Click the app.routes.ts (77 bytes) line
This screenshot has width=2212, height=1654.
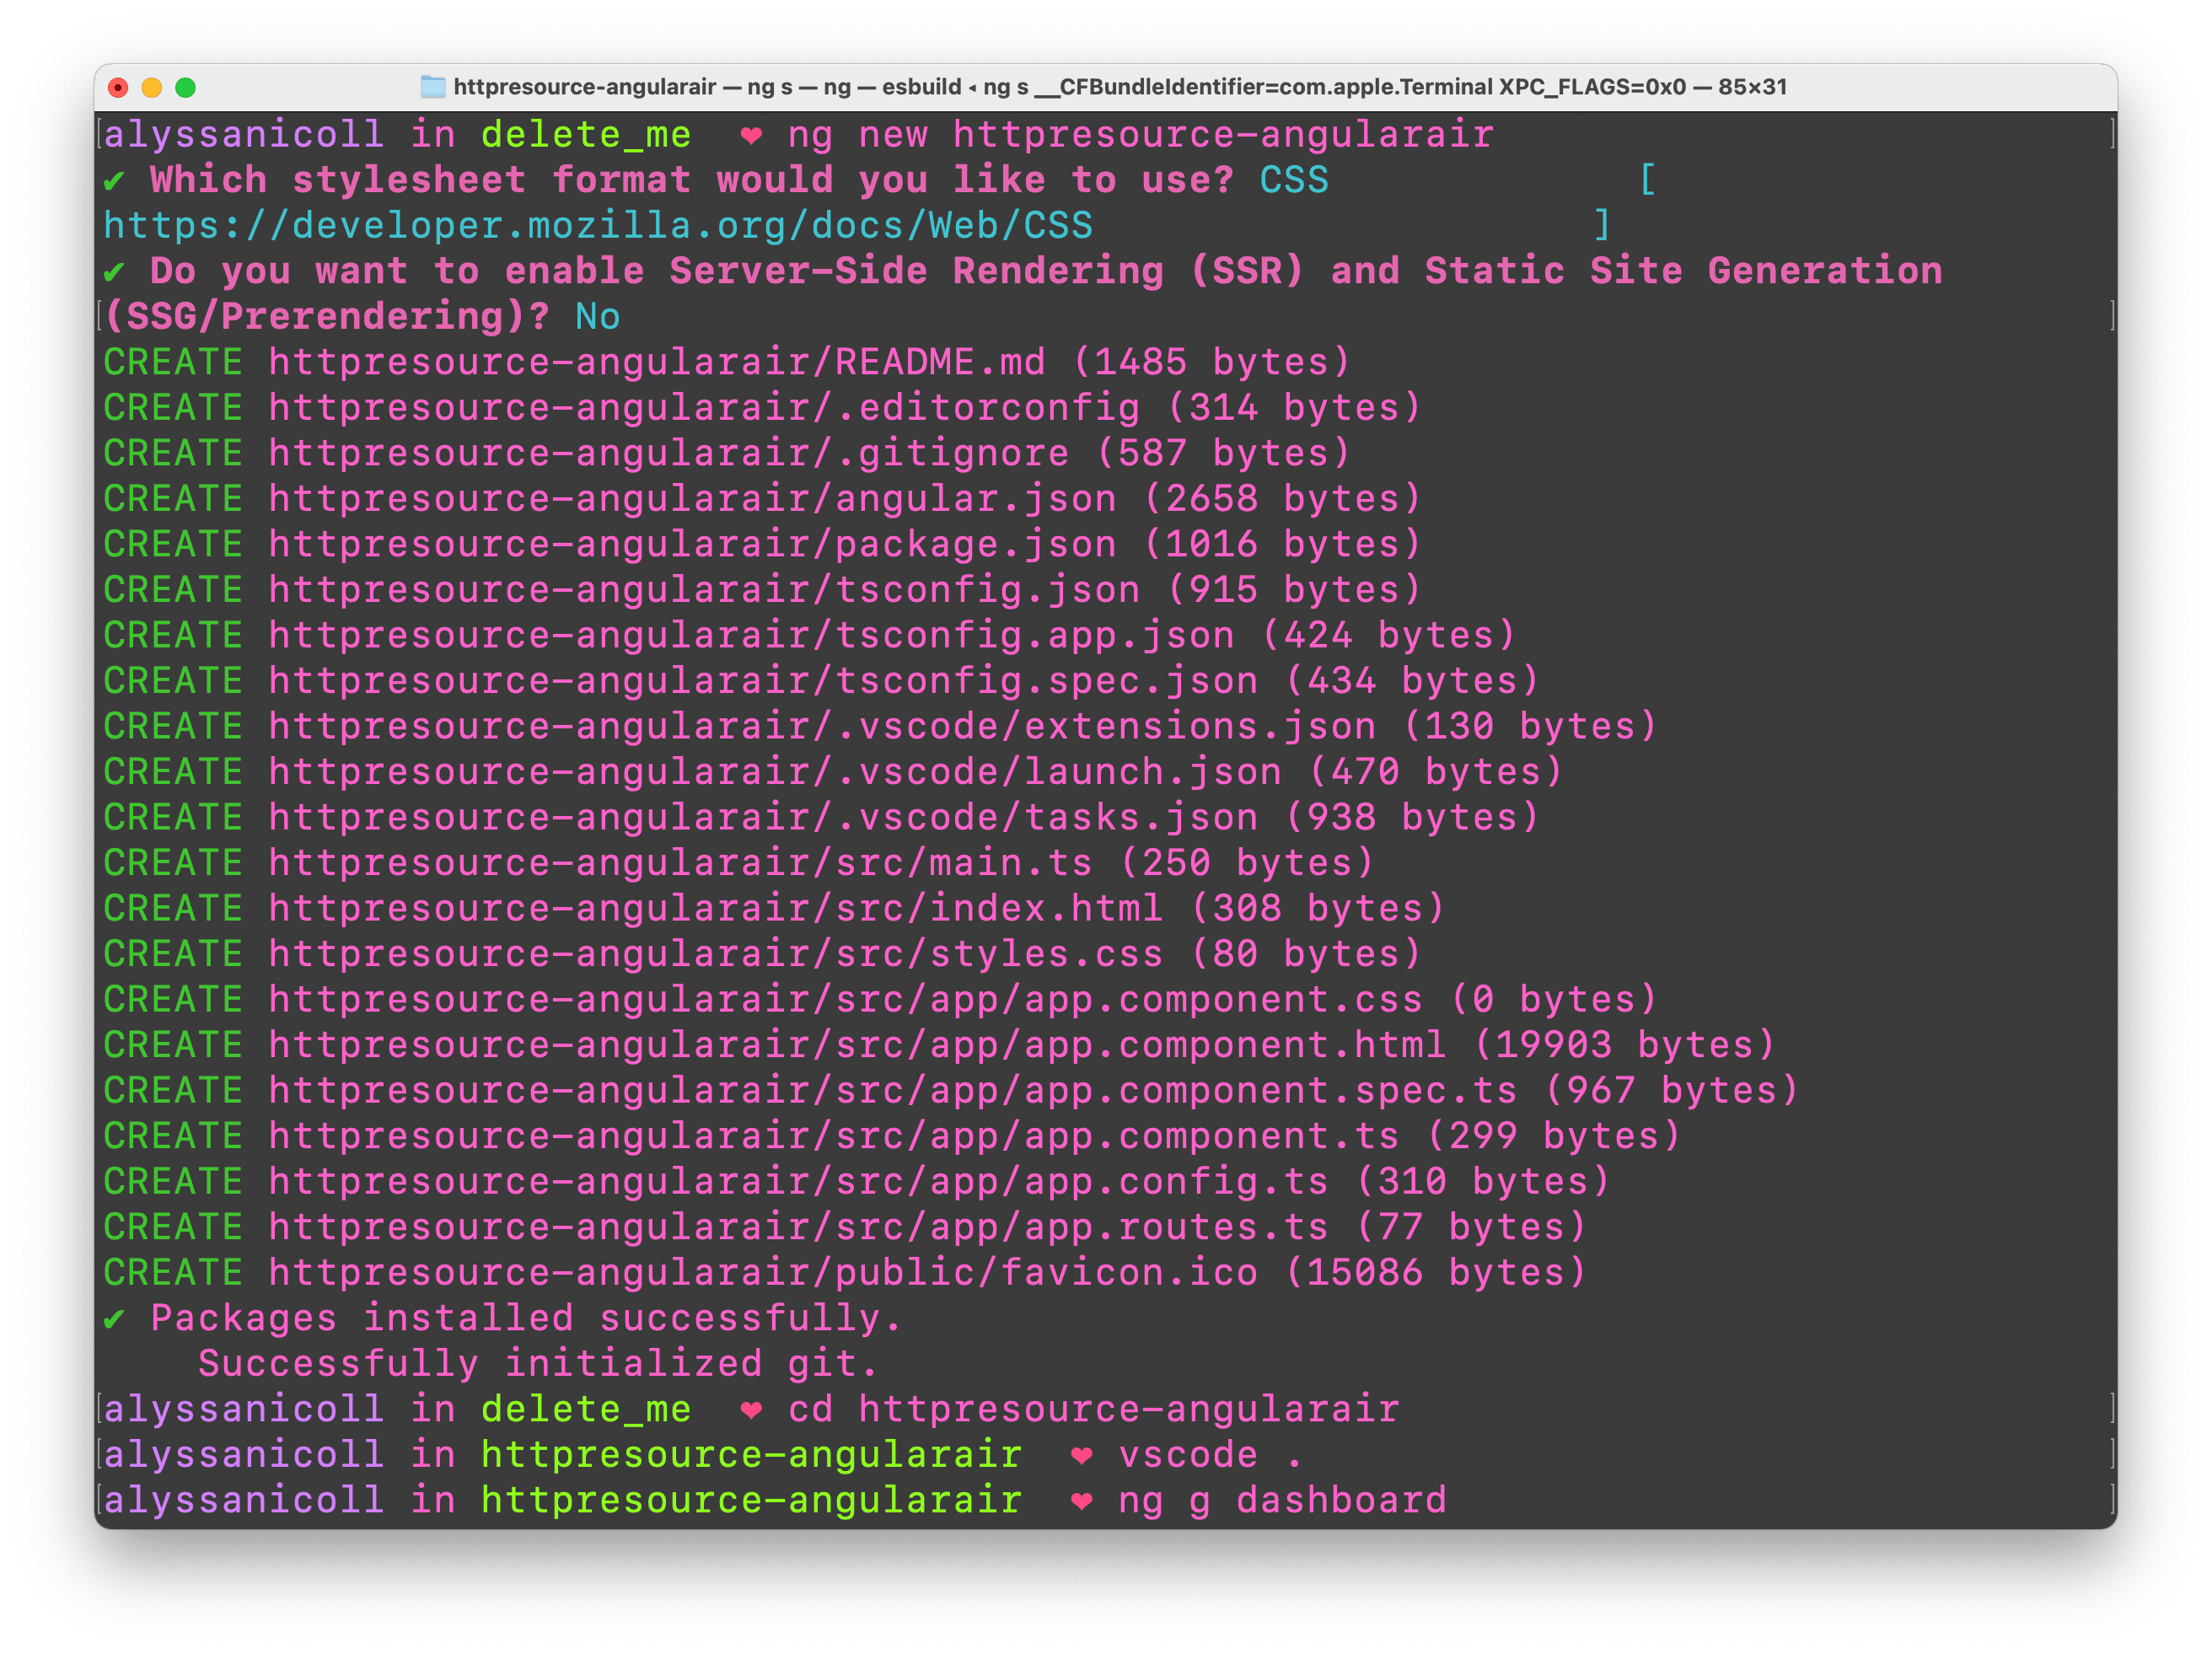[x=845, y=1226]
